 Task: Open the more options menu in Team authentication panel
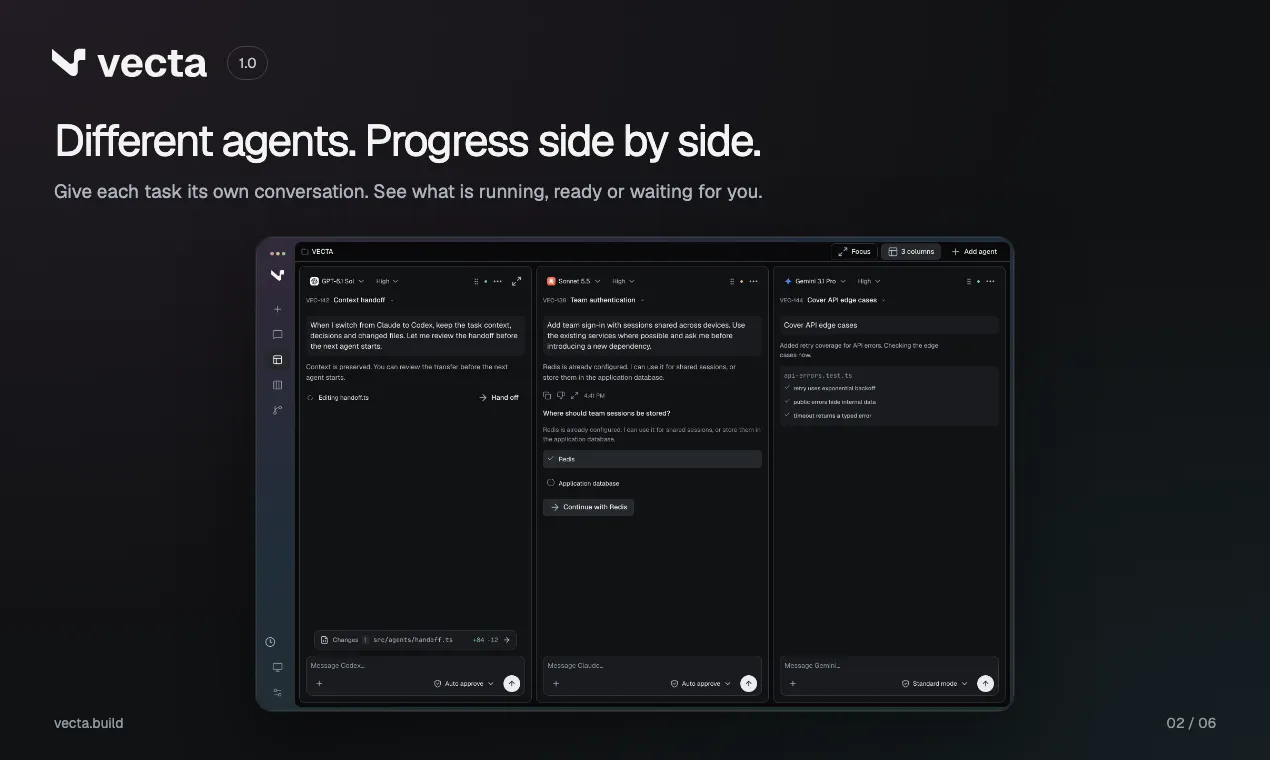[753, 281]
